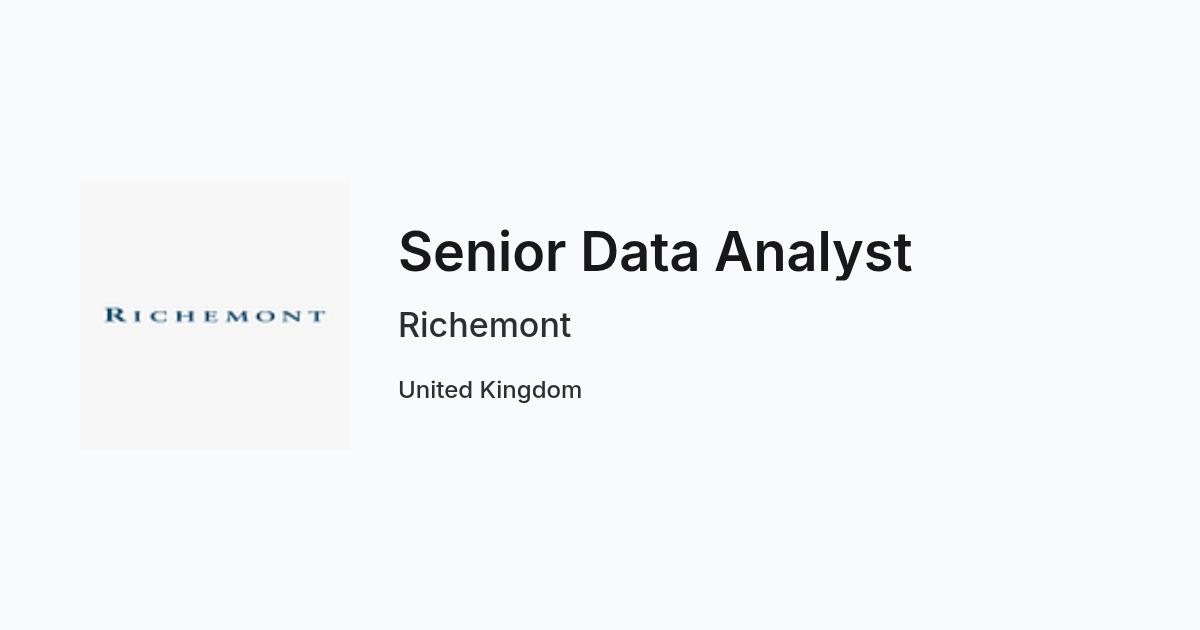Click the word Senior in the heading
Image resolution: width=1200 pixels, height=630 pixels.
coord(482,252)
